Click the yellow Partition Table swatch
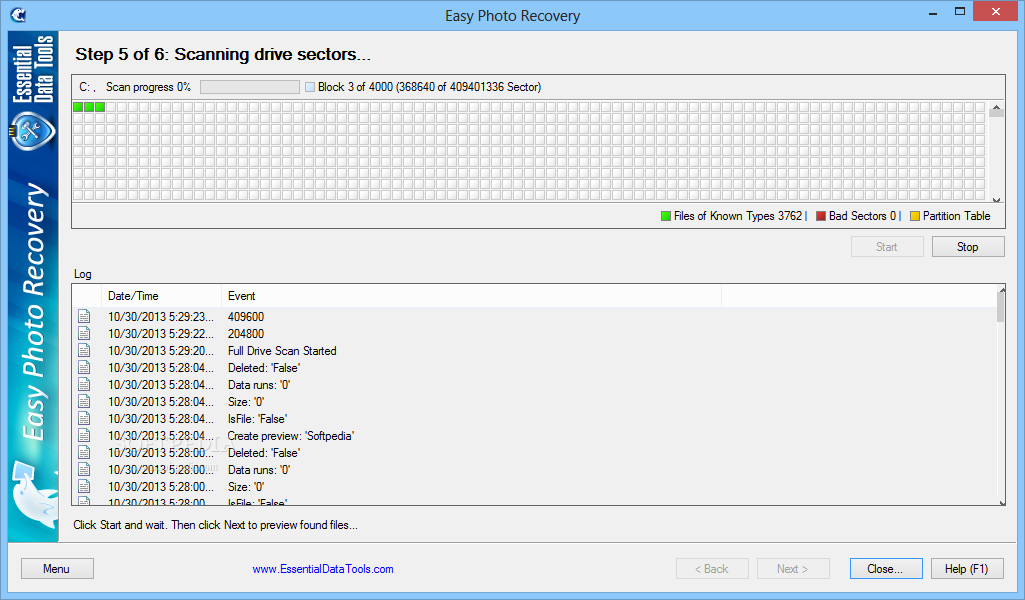The height and width of the screenshot is (600, 1025). click(915, 216)
